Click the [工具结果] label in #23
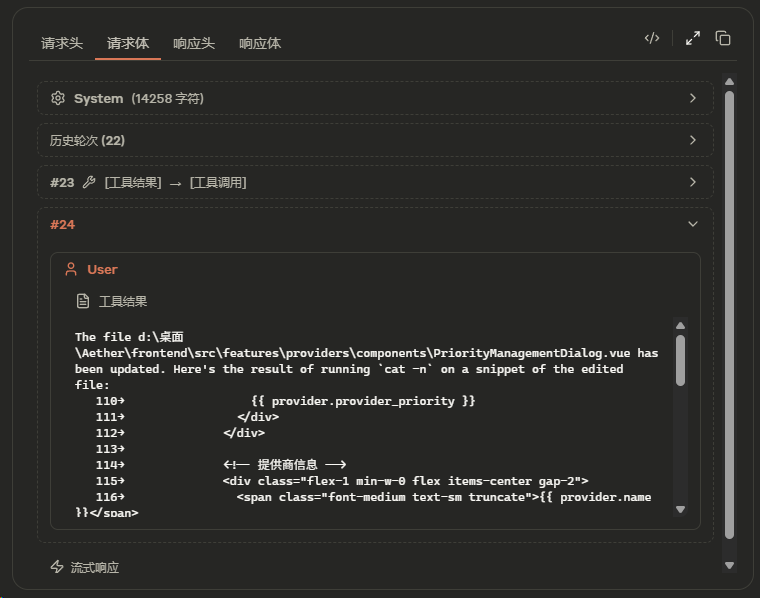Viewport: 760px width, 598px height. click(x=133, y=183)
